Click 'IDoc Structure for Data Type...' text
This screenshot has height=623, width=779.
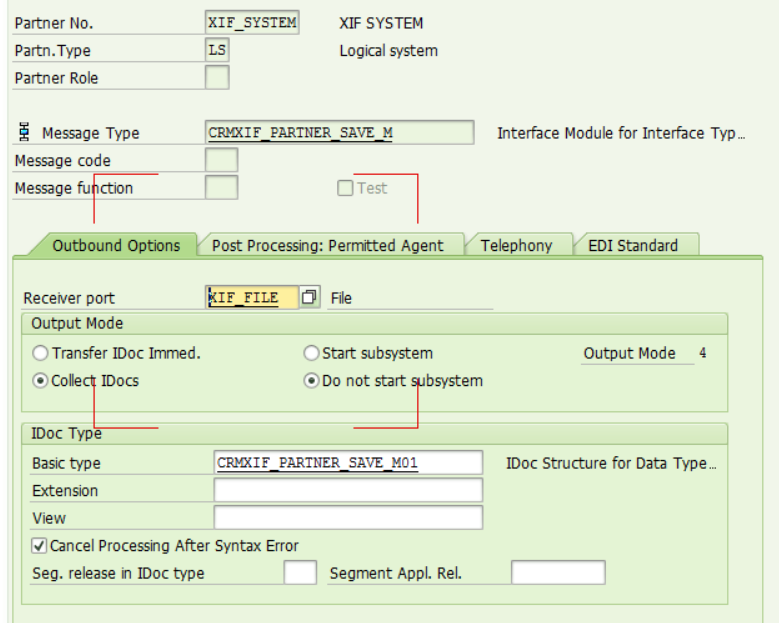(611, 463)
